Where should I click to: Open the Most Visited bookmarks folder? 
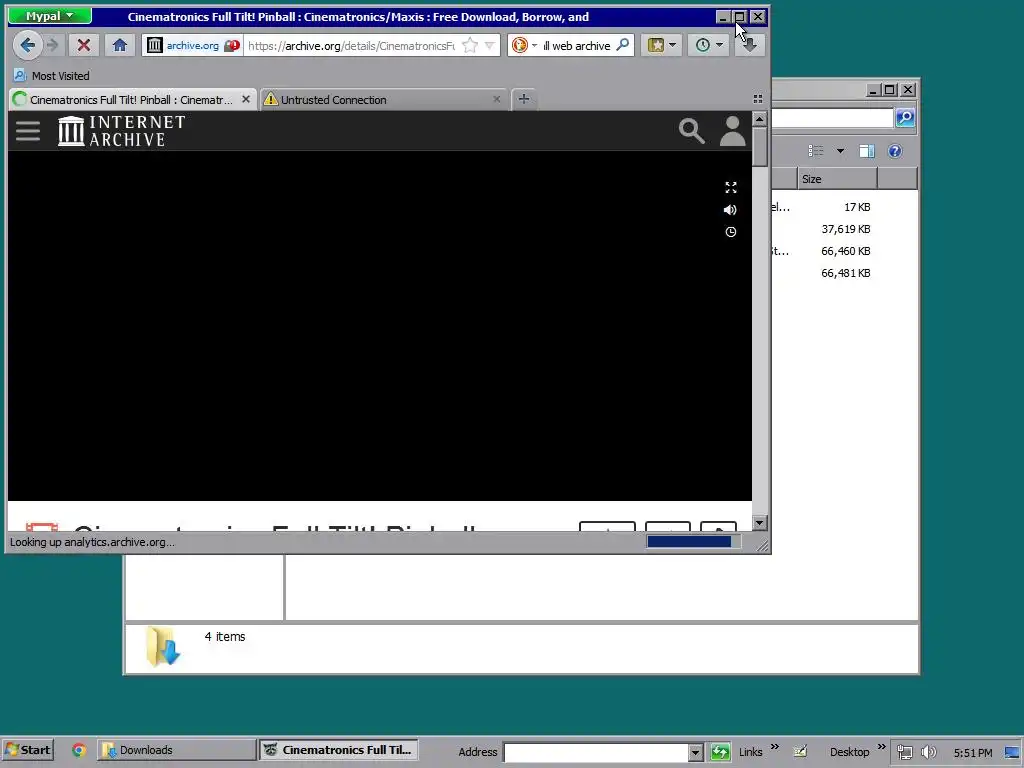coord(52,76)
